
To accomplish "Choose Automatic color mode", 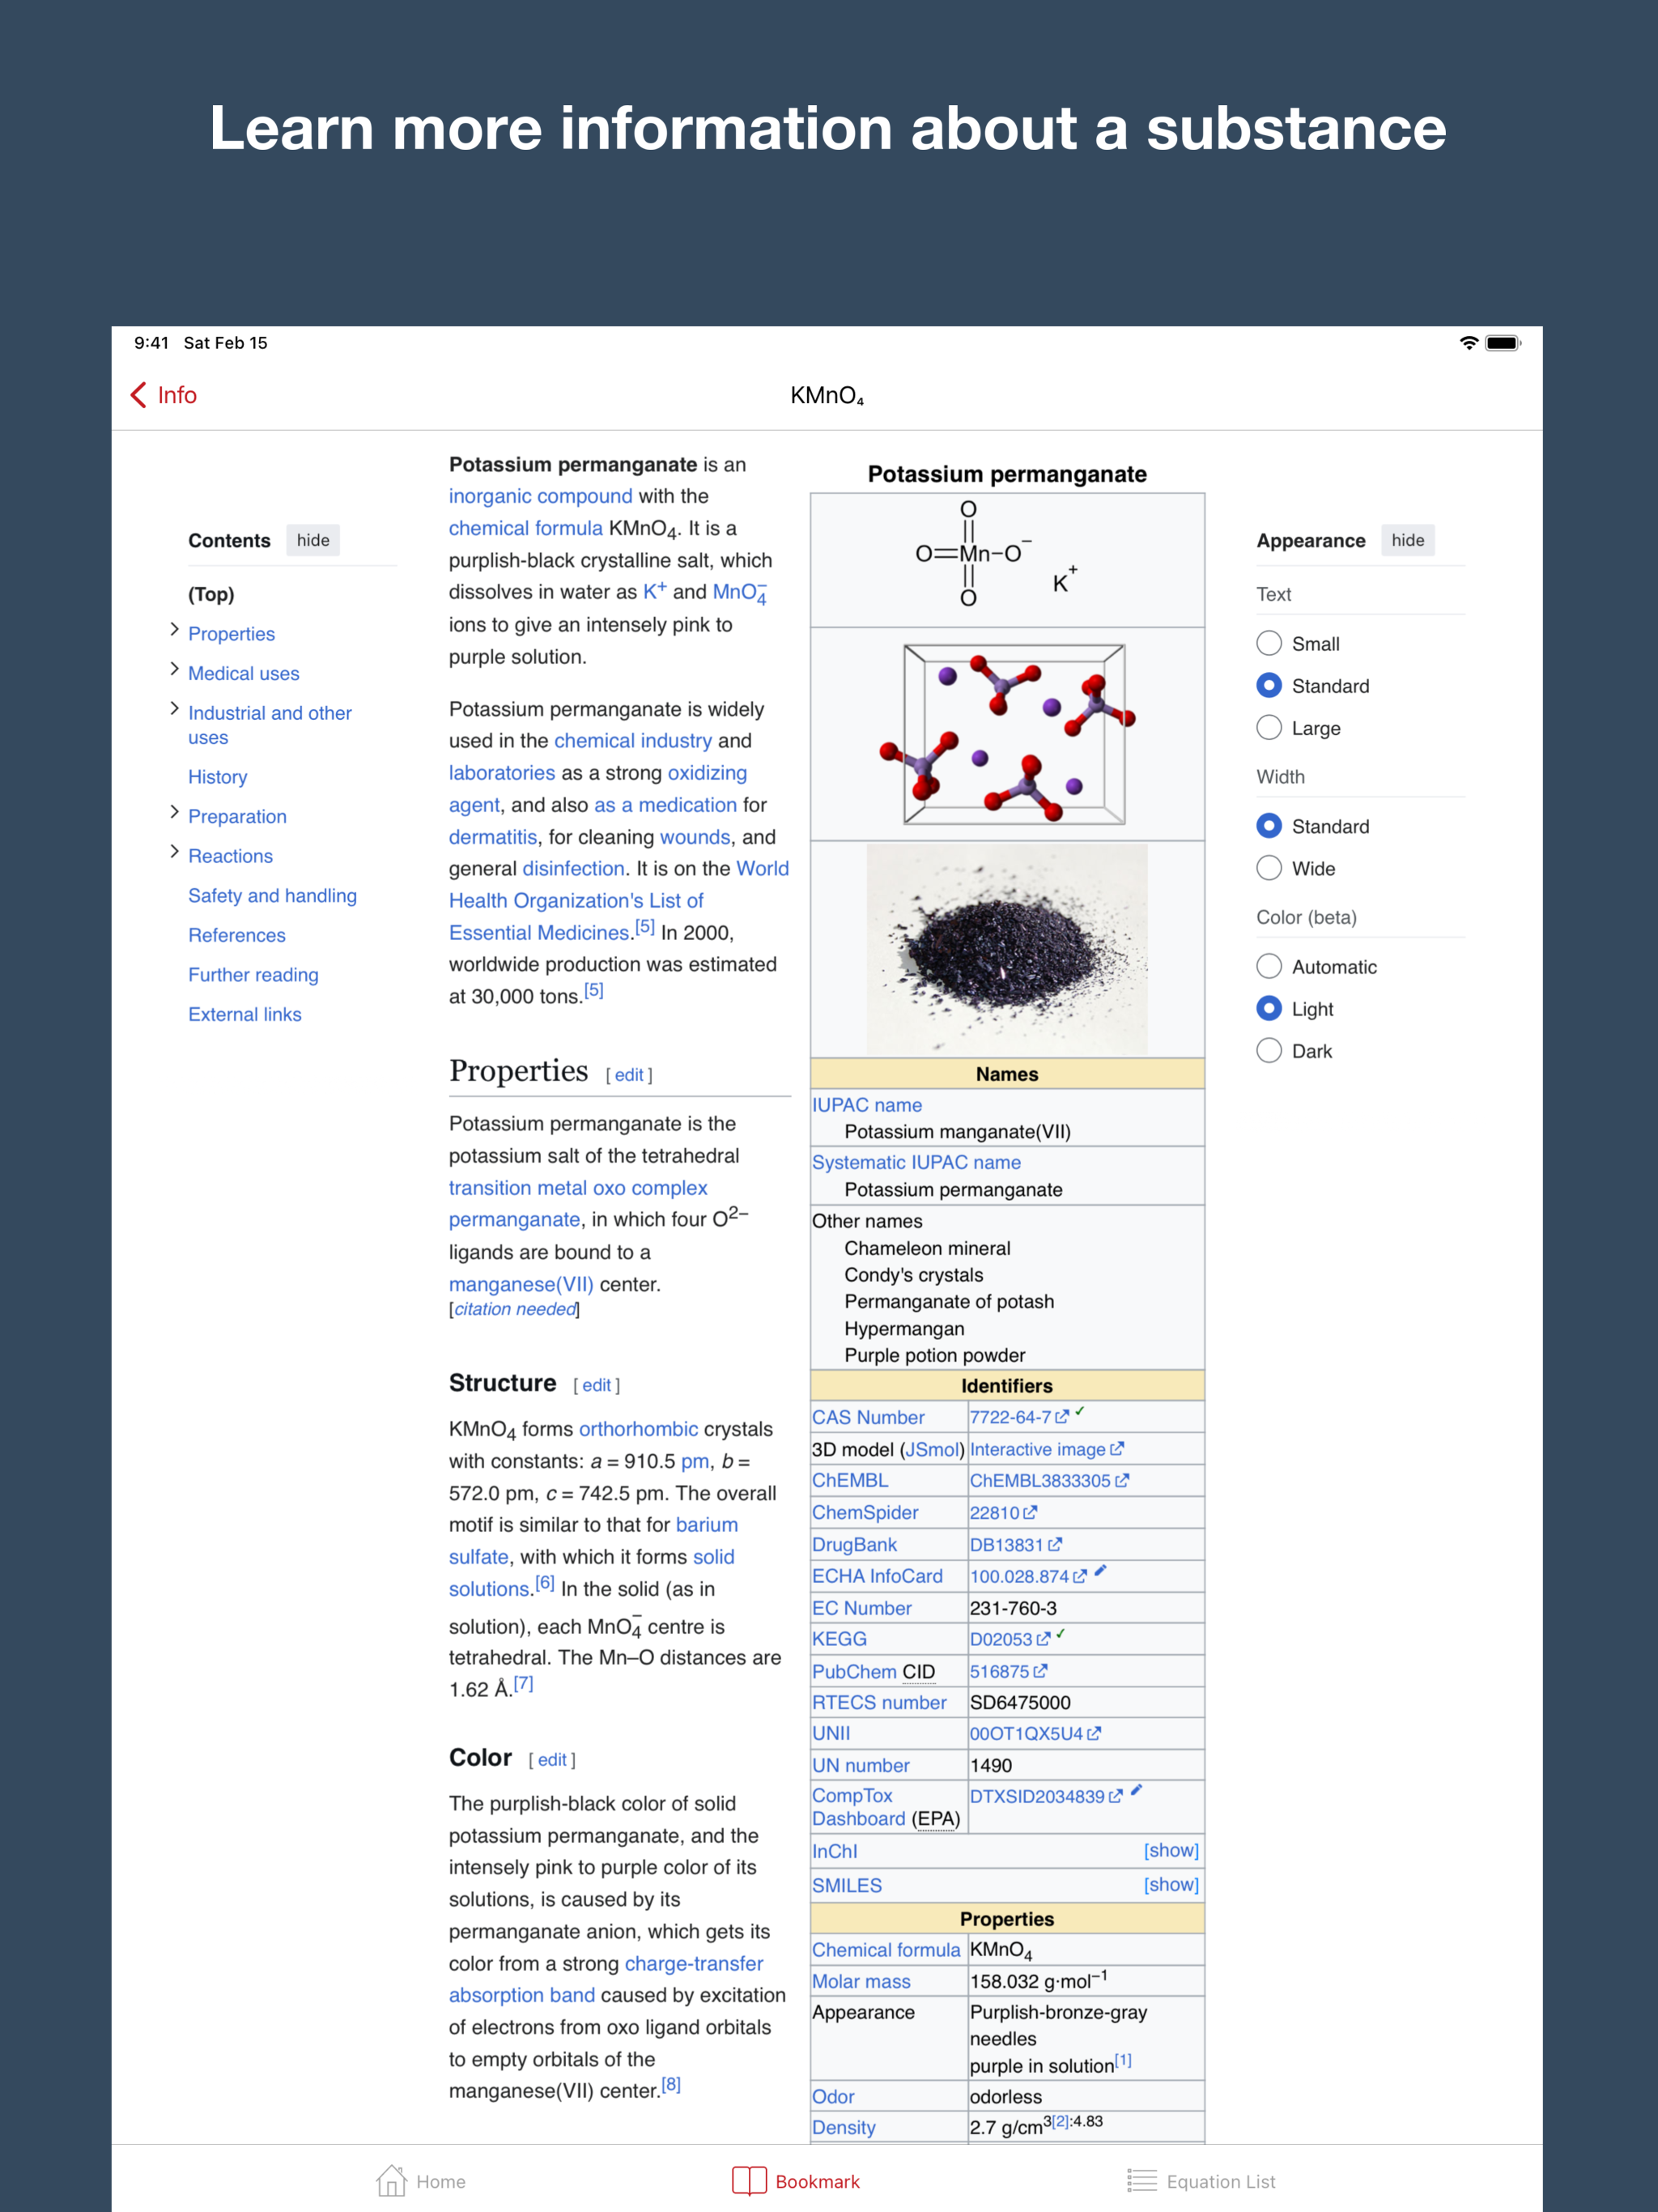I will pos(1268,966).
